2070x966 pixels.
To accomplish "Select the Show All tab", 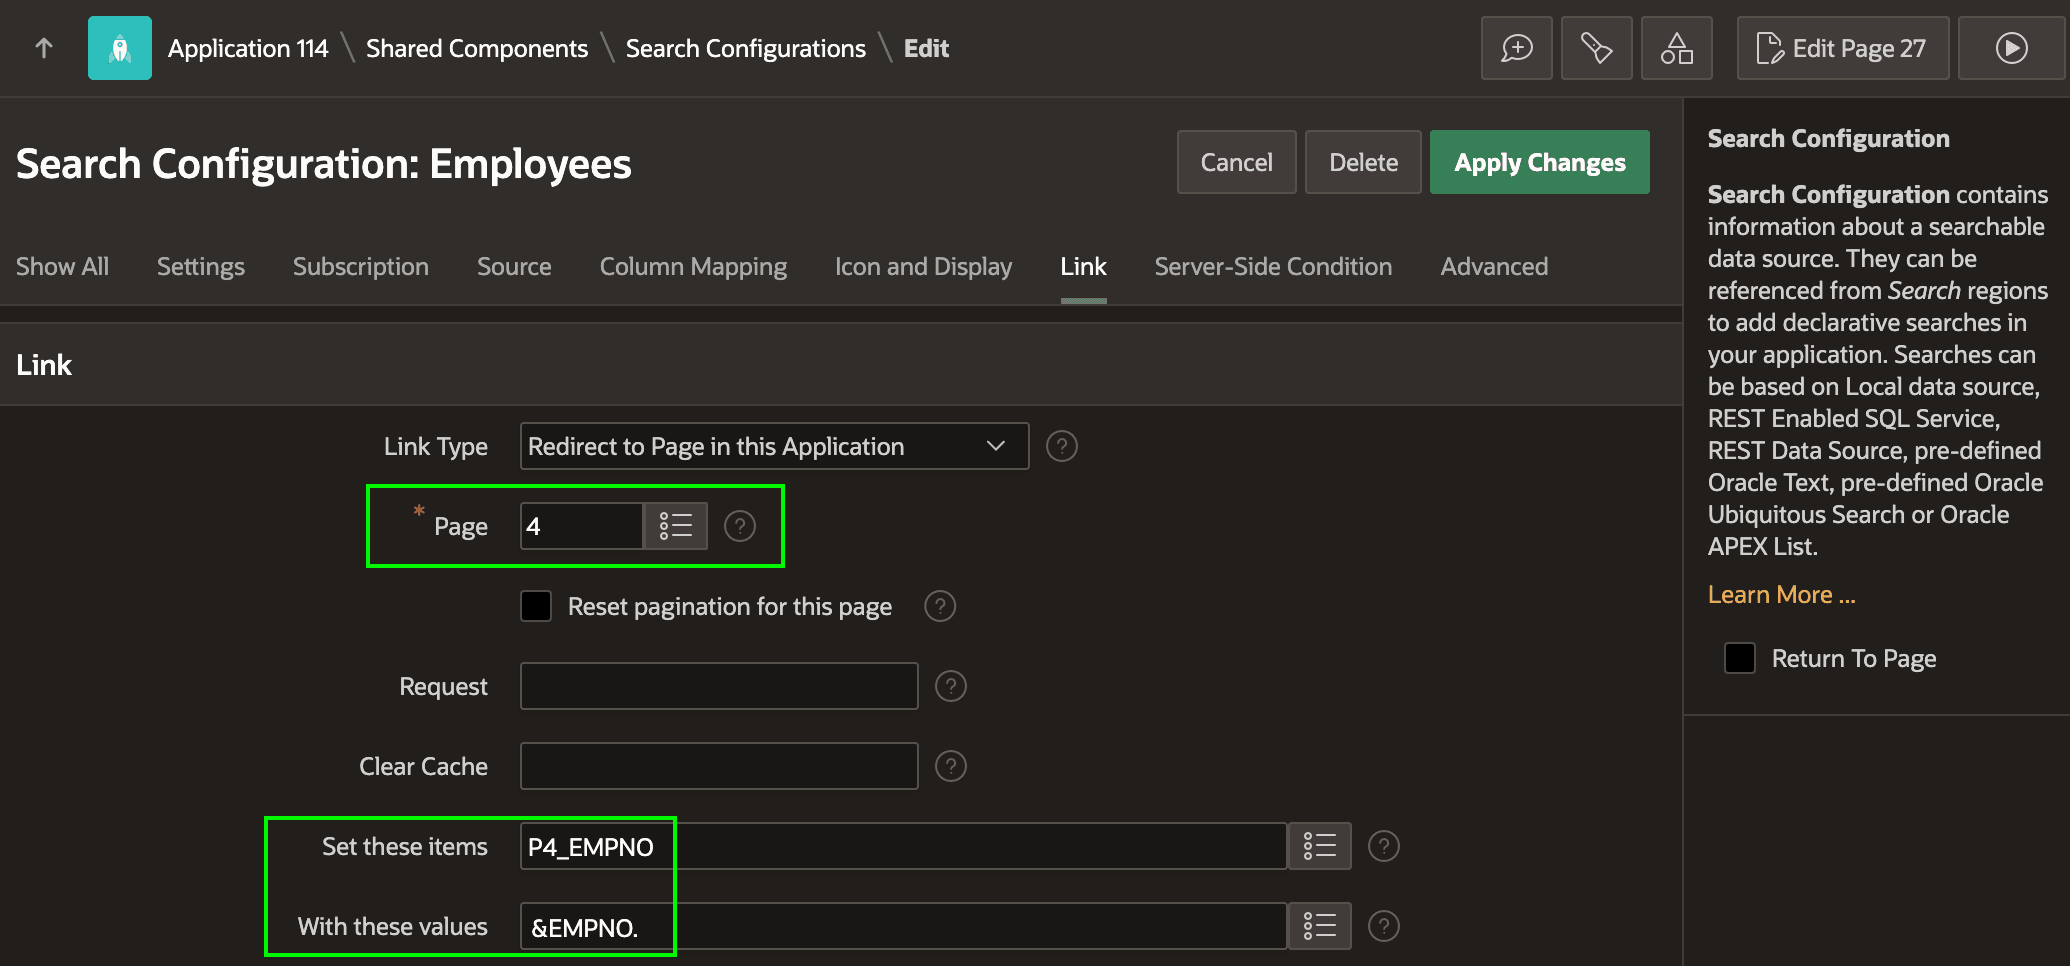I will pos(62,267).
